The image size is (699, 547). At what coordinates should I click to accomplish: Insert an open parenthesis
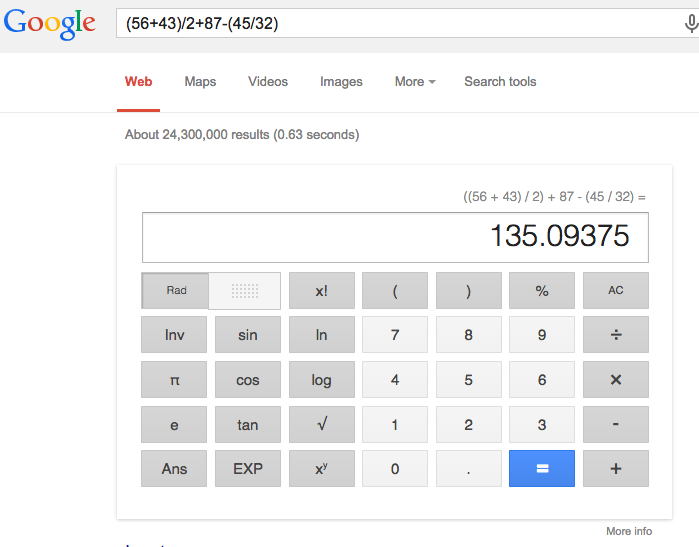click(395, 291)
